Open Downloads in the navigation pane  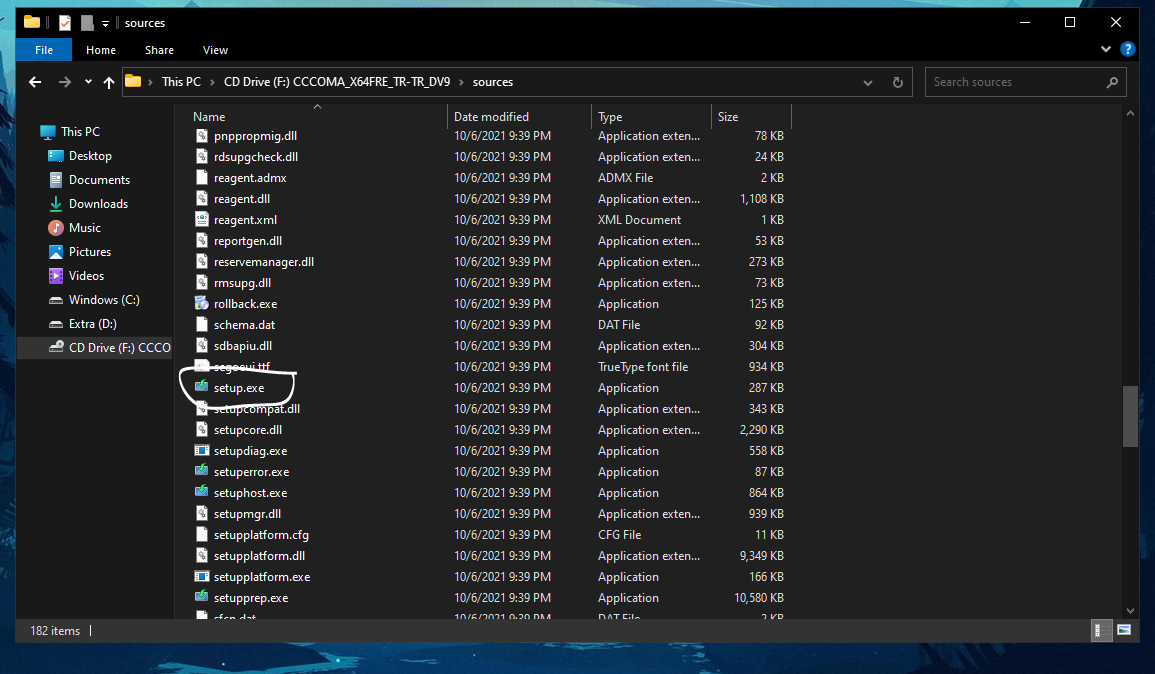pyautogui.click(x=98, y=203)
